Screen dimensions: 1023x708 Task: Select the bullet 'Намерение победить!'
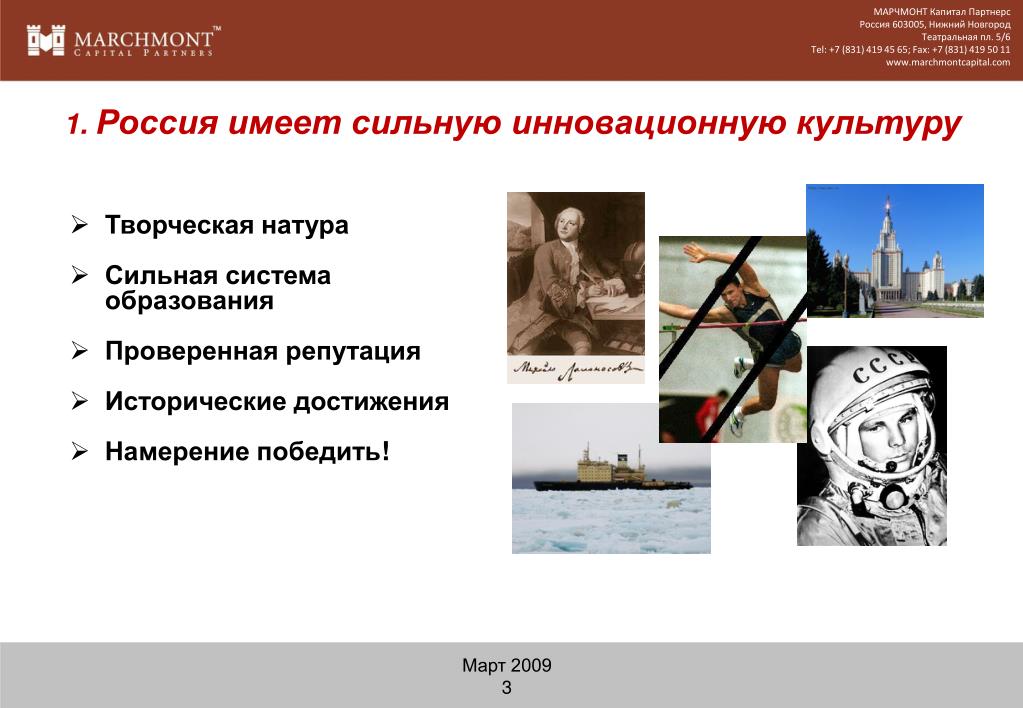tap(247, 452)
